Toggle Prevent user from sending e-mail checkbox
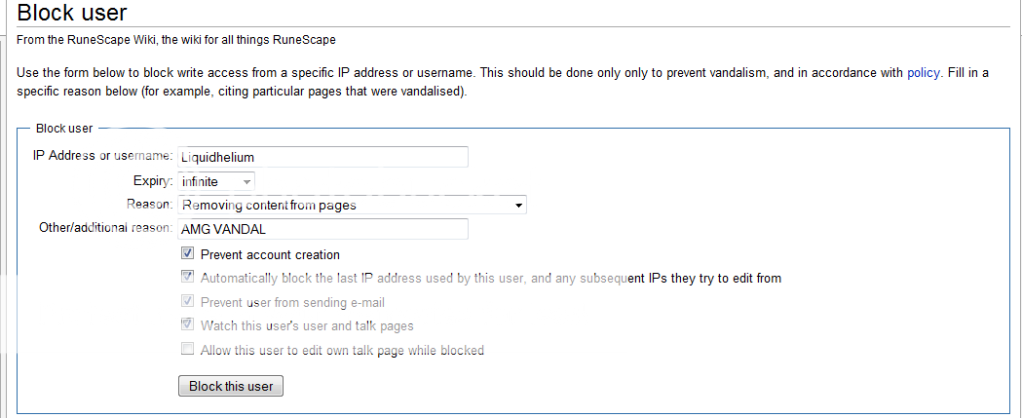Image resolution: width=1022 pixels, height=418 pixels. tap(187, 302)
